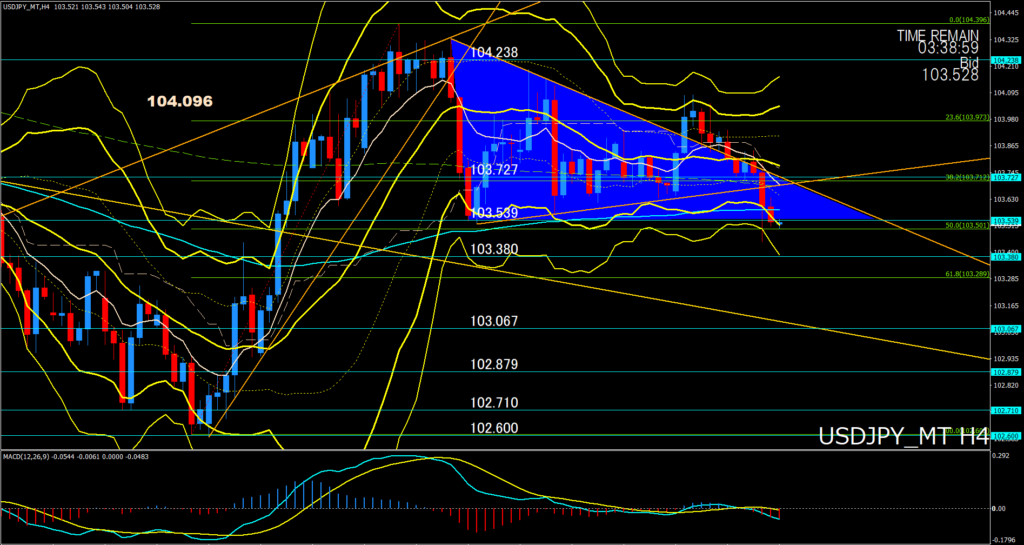Click the MACD(12,26,9) indicator label
Viewport: 1024px width, 545px height.
coord(76,456)
